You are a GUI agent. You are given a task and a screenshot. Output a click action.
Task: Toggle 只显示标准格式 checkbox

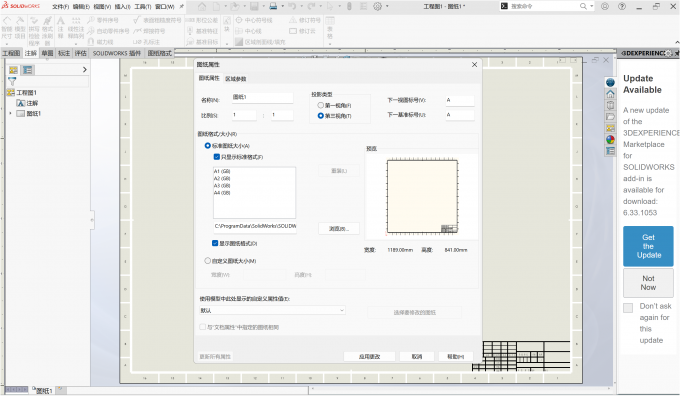(216, 157)
